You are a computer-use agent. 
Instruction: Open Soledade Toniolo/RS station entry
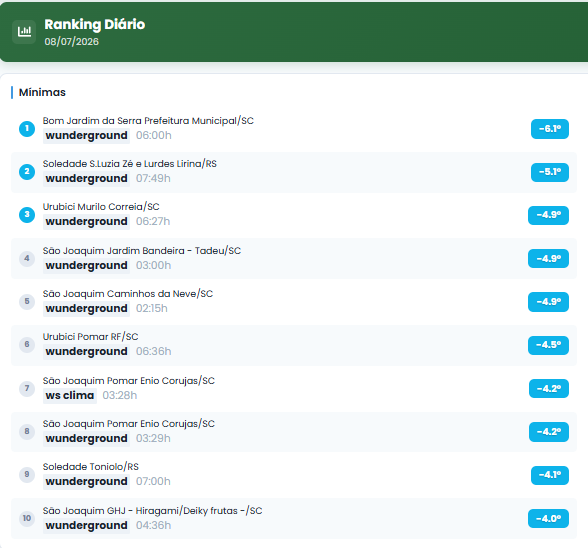tap(91, 467)
